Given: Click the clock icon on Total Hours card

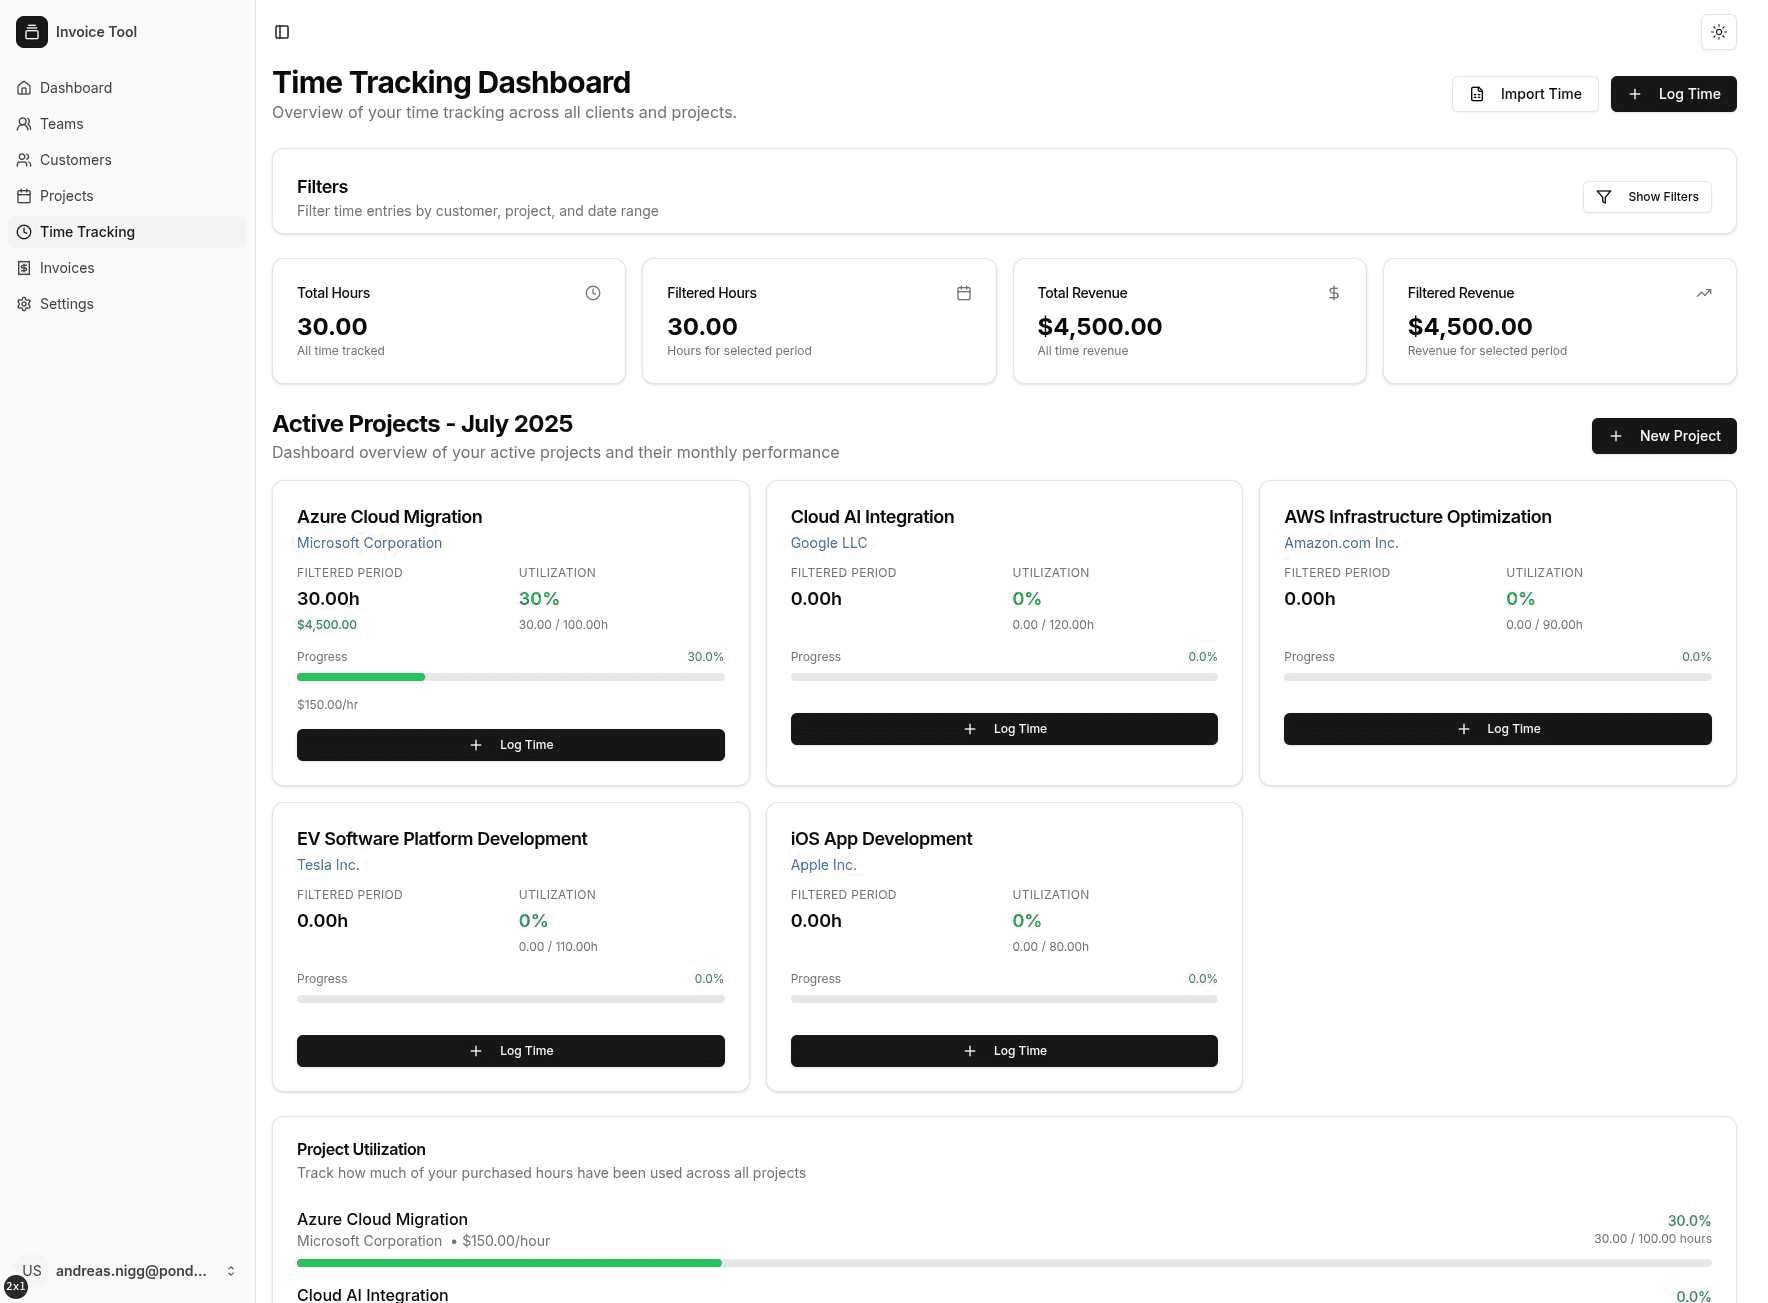Looking at the screenshot, I should pos(592,292).
